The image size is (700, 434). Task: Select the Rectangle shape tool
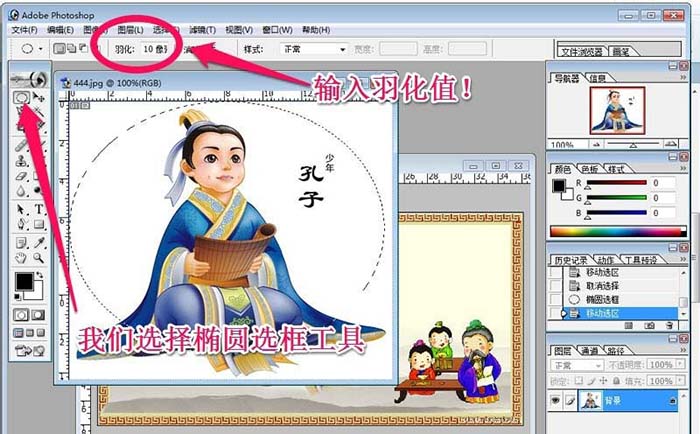(x=39, y=224)
